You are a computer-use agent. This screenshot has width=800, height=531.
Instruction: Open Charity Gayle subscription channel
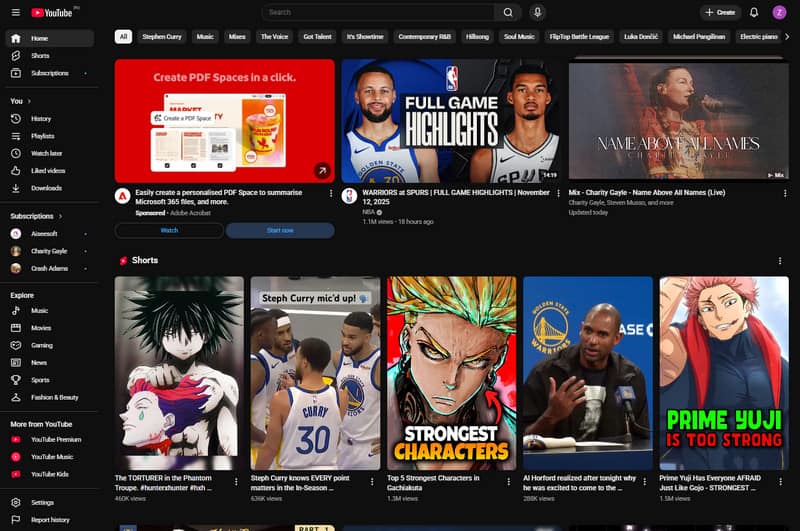pyautogui.click(x=50, y=251)
